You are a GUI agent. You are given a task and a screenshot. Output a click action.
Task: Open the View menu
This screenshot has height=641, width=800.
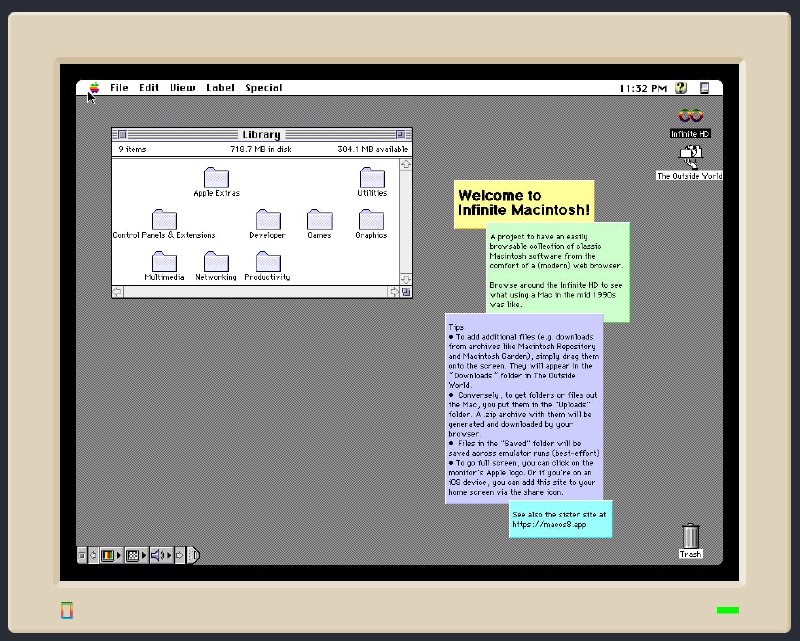(x=183, y=88)
